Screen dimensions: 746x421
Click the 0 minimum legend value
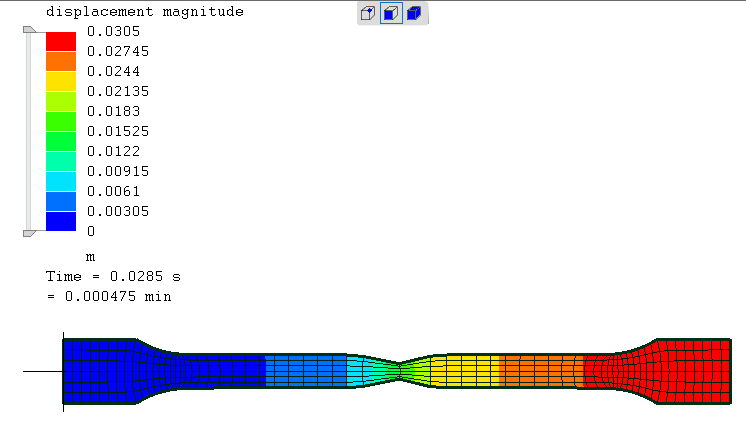[x=91, y=231]
